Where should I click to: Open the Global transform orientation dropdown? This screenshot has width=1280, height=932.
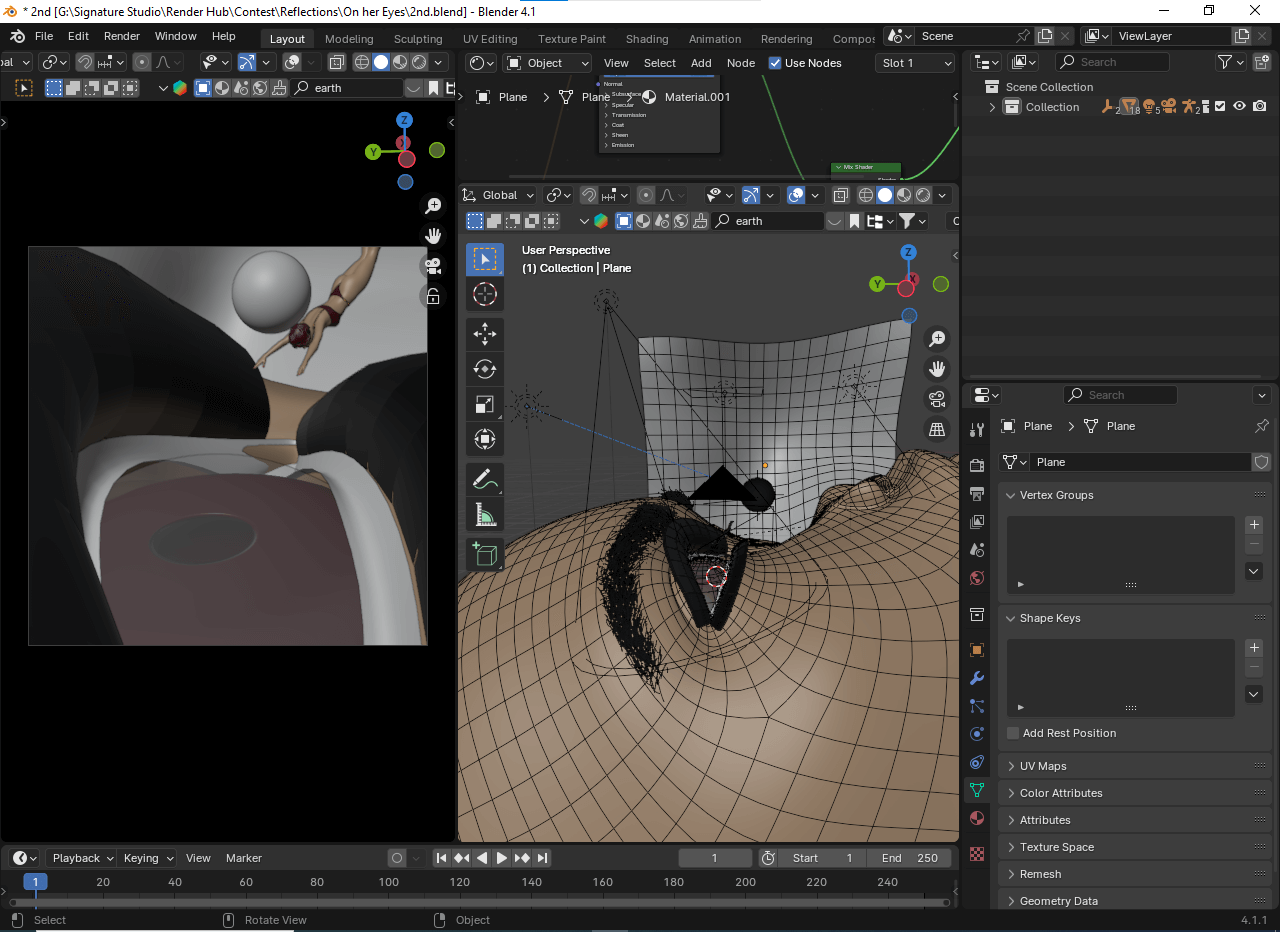pos(499,195)
